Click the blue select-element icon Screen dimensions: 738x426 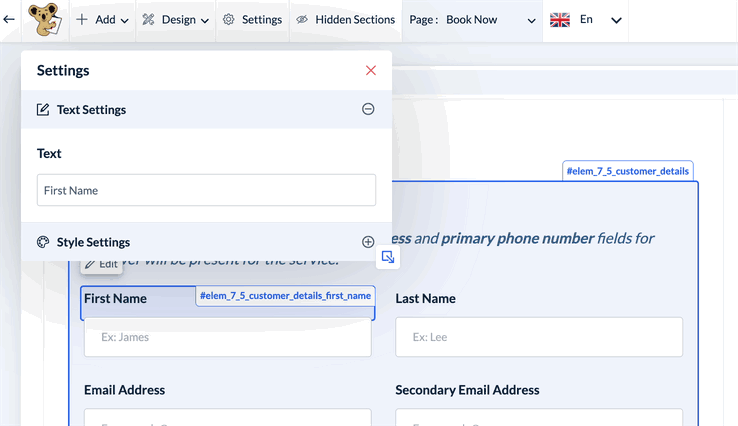pyautogui.click(x=388, y=257)
